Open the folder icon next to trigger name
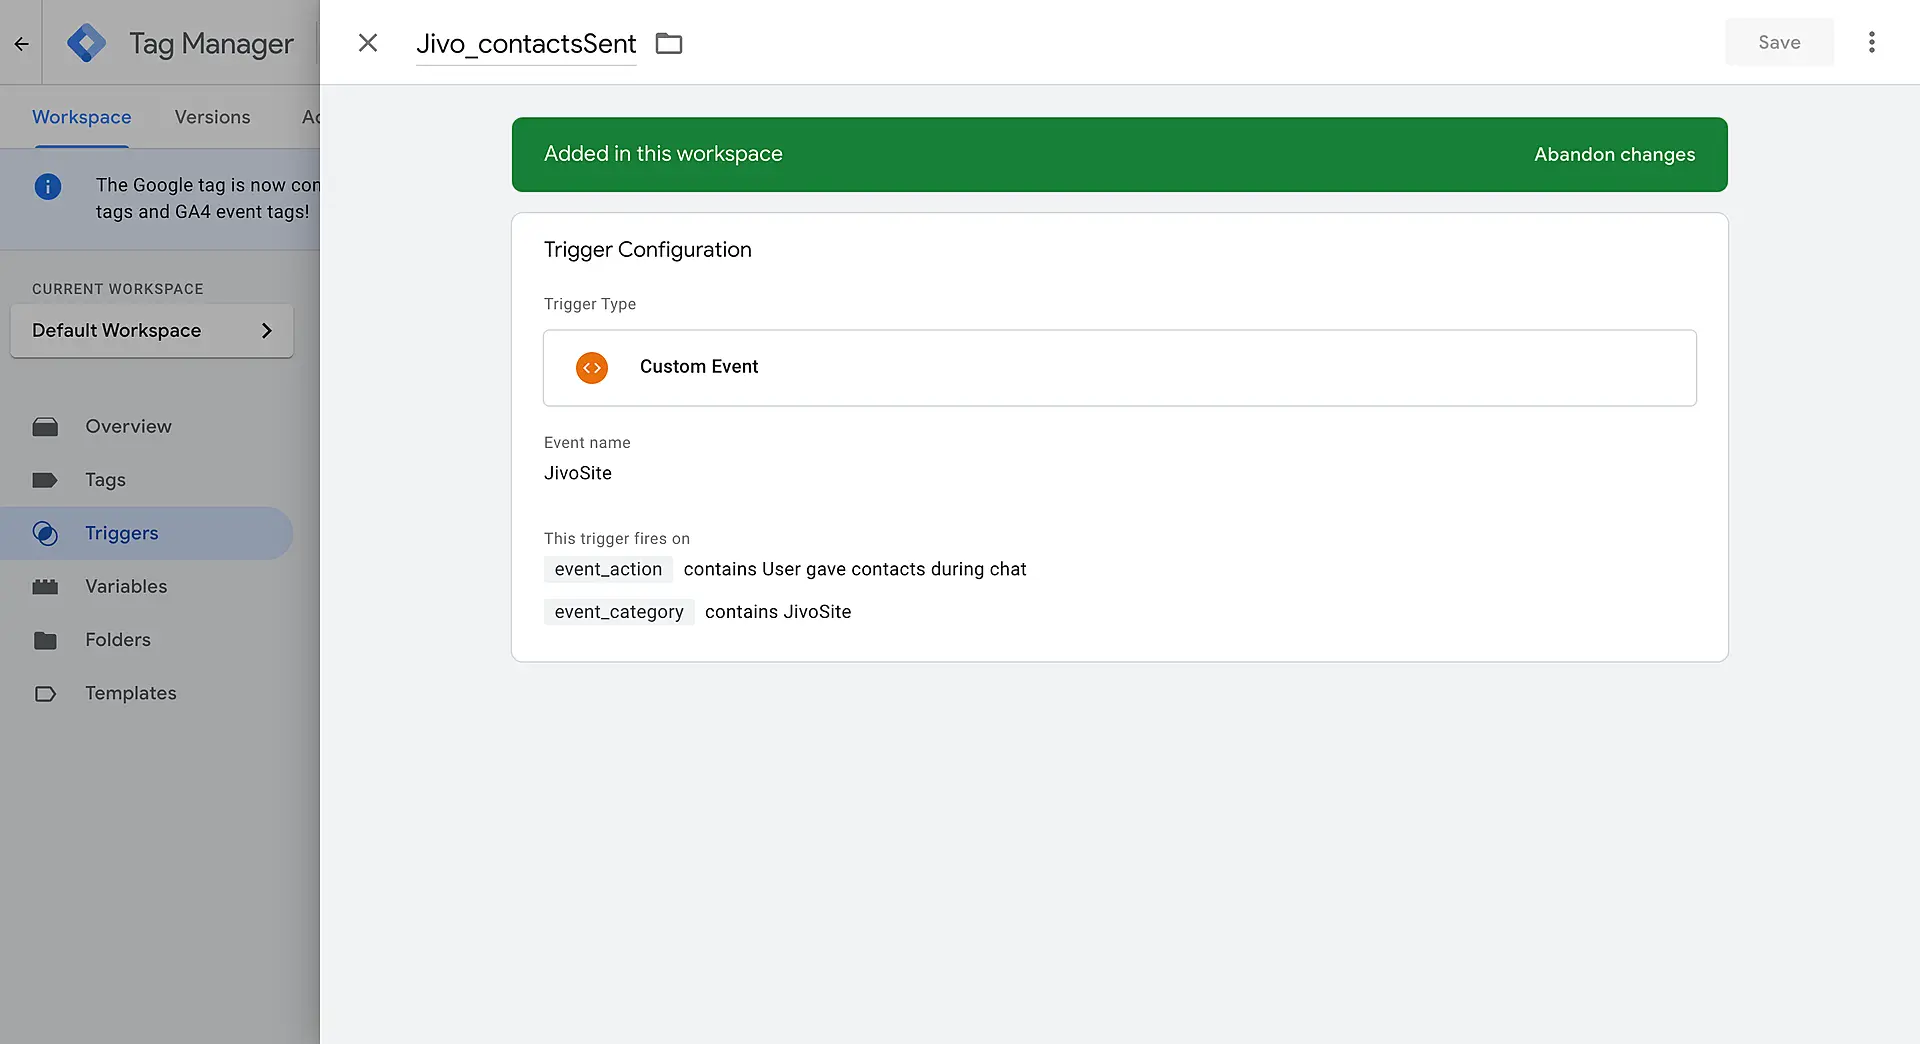Screen dimensions: 1920x1044 pos(669,44)
